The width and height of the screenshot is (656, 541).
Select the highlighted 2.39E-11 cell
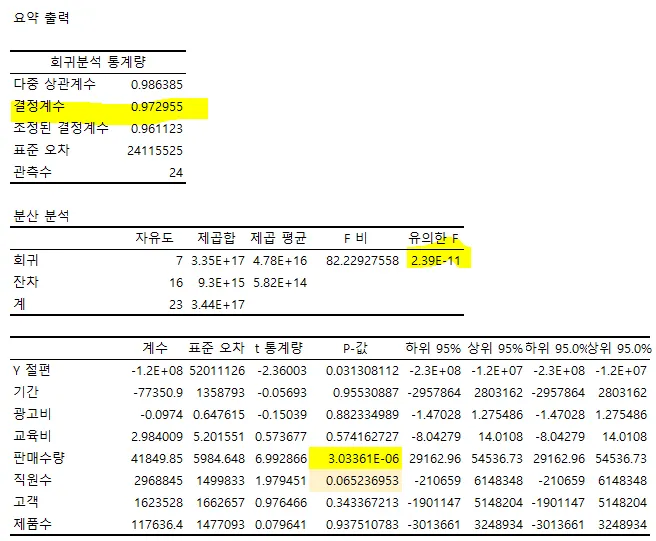click(x=436, y=261)
